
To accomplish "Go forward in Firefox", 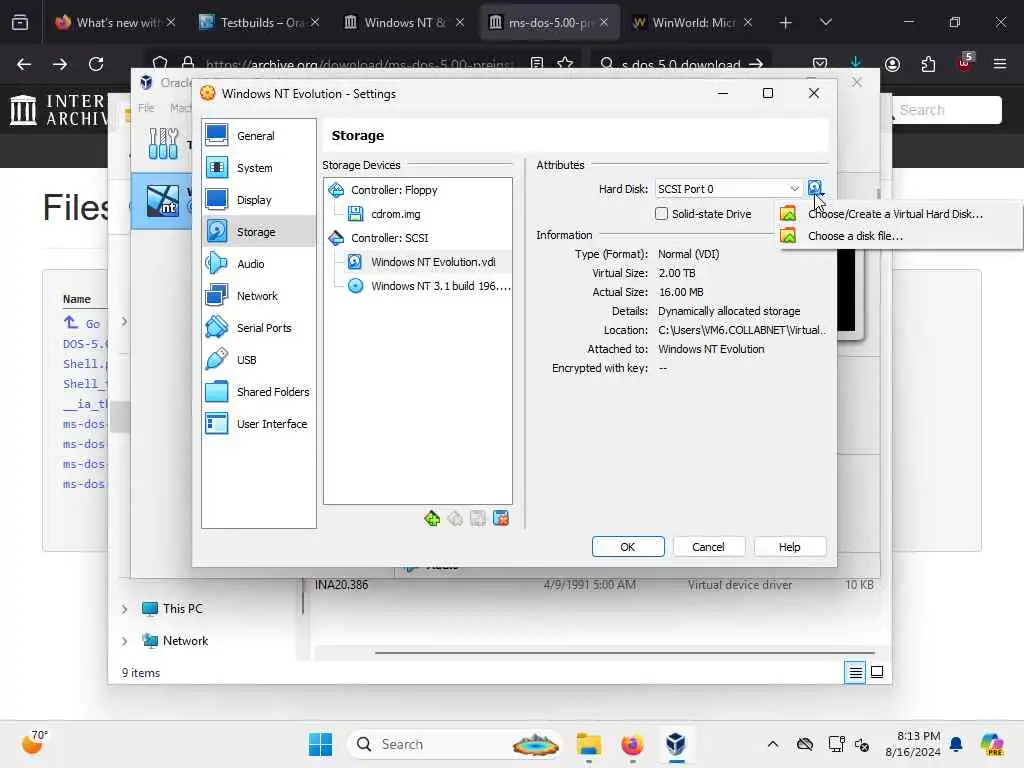I will 60,64.
